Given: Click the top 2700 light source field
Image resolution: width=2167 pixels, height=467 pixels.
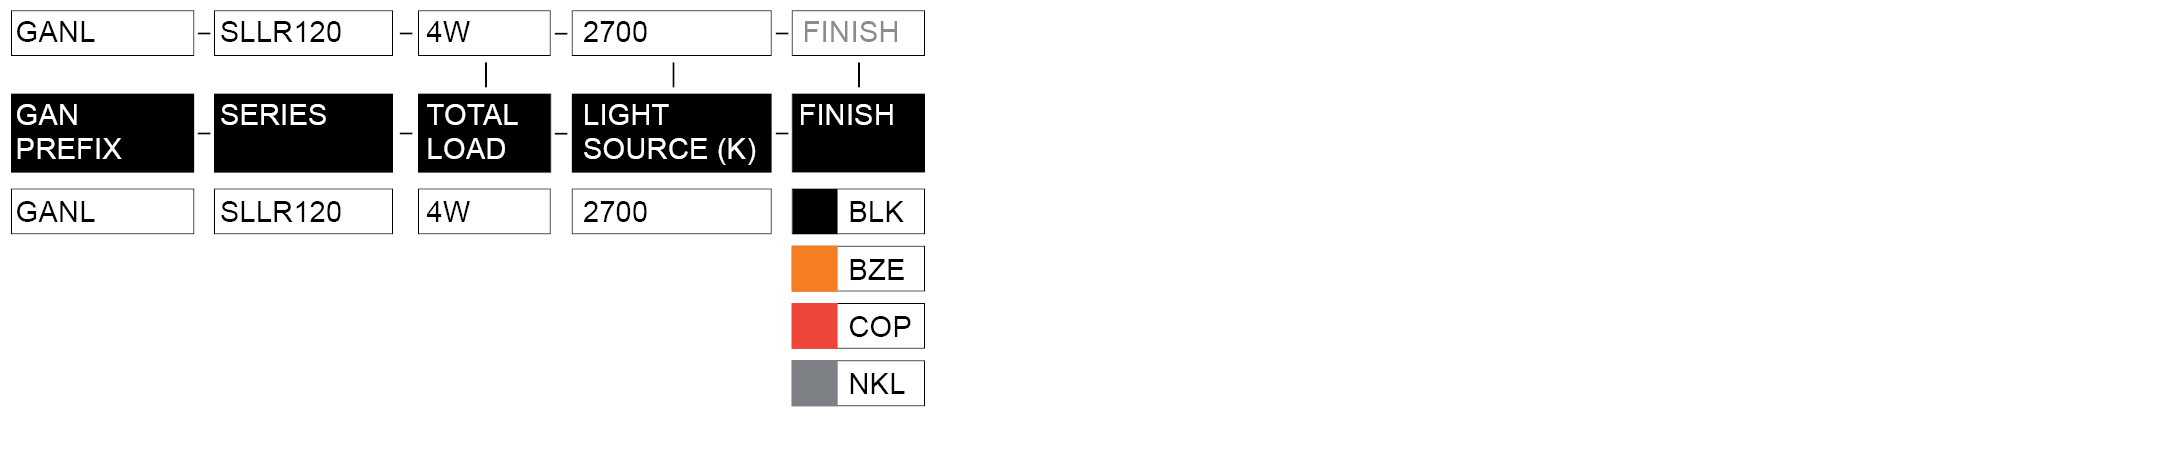Looking at the screenshot, I should click(671, 33).
